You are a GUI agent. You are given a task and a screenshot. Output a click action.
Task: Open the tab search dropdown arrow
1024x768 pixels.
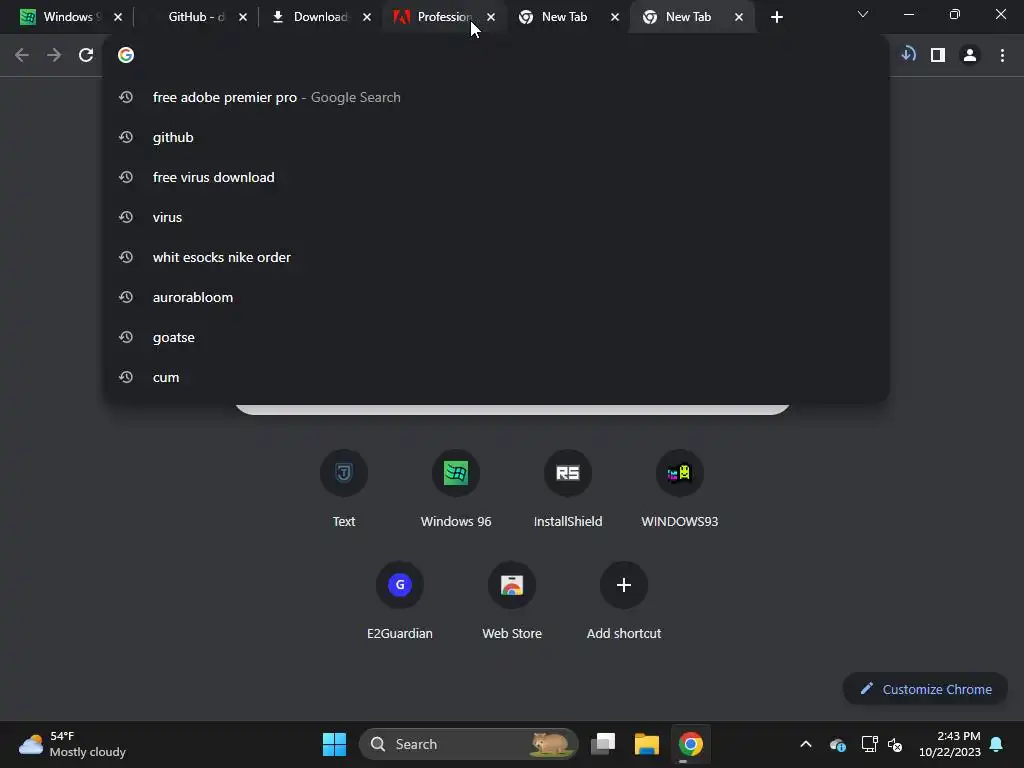click(x=863, y=14)
